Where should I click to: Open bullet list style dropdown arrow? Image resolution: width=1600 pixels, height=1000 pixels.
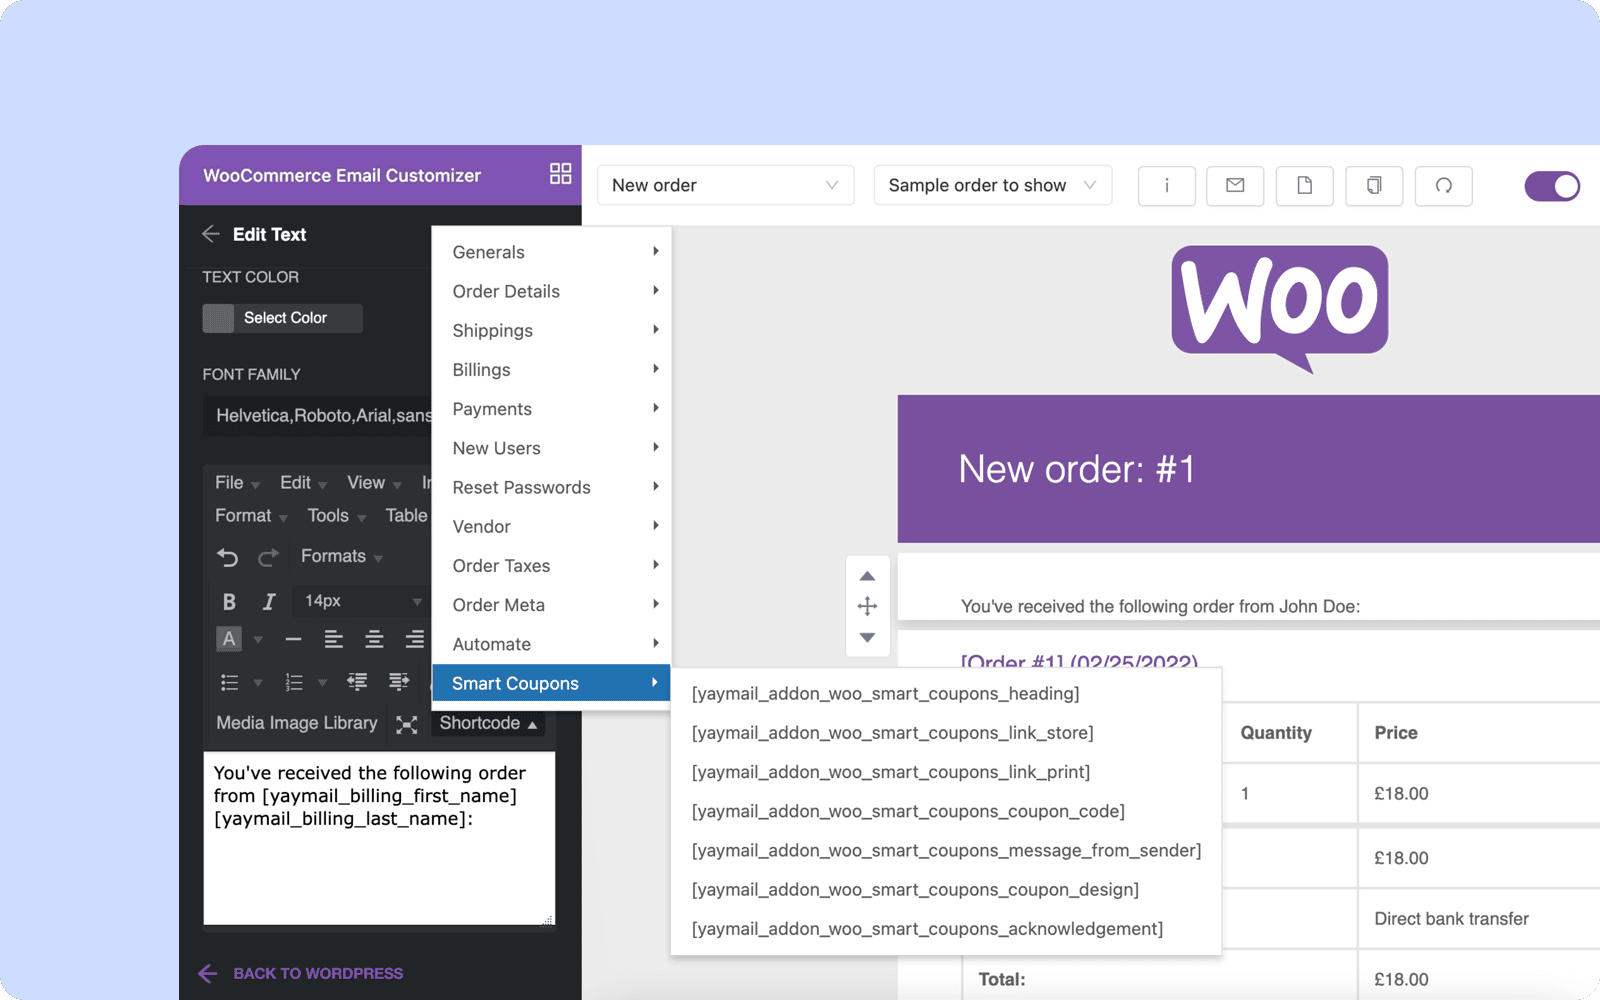click(x=258, y=683)
